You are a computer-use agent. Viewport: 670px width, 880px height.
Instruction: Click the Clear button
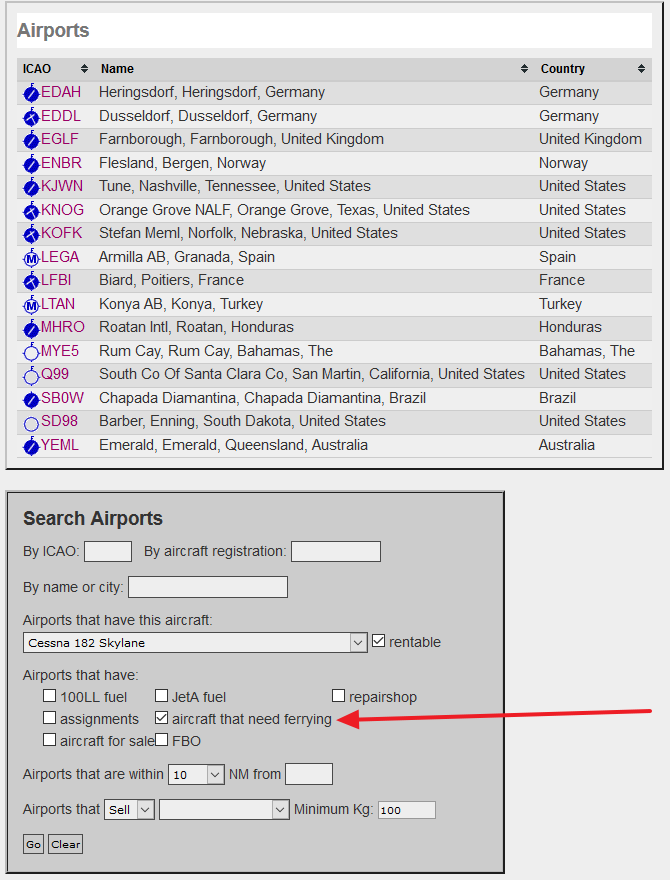click(66, 844)
